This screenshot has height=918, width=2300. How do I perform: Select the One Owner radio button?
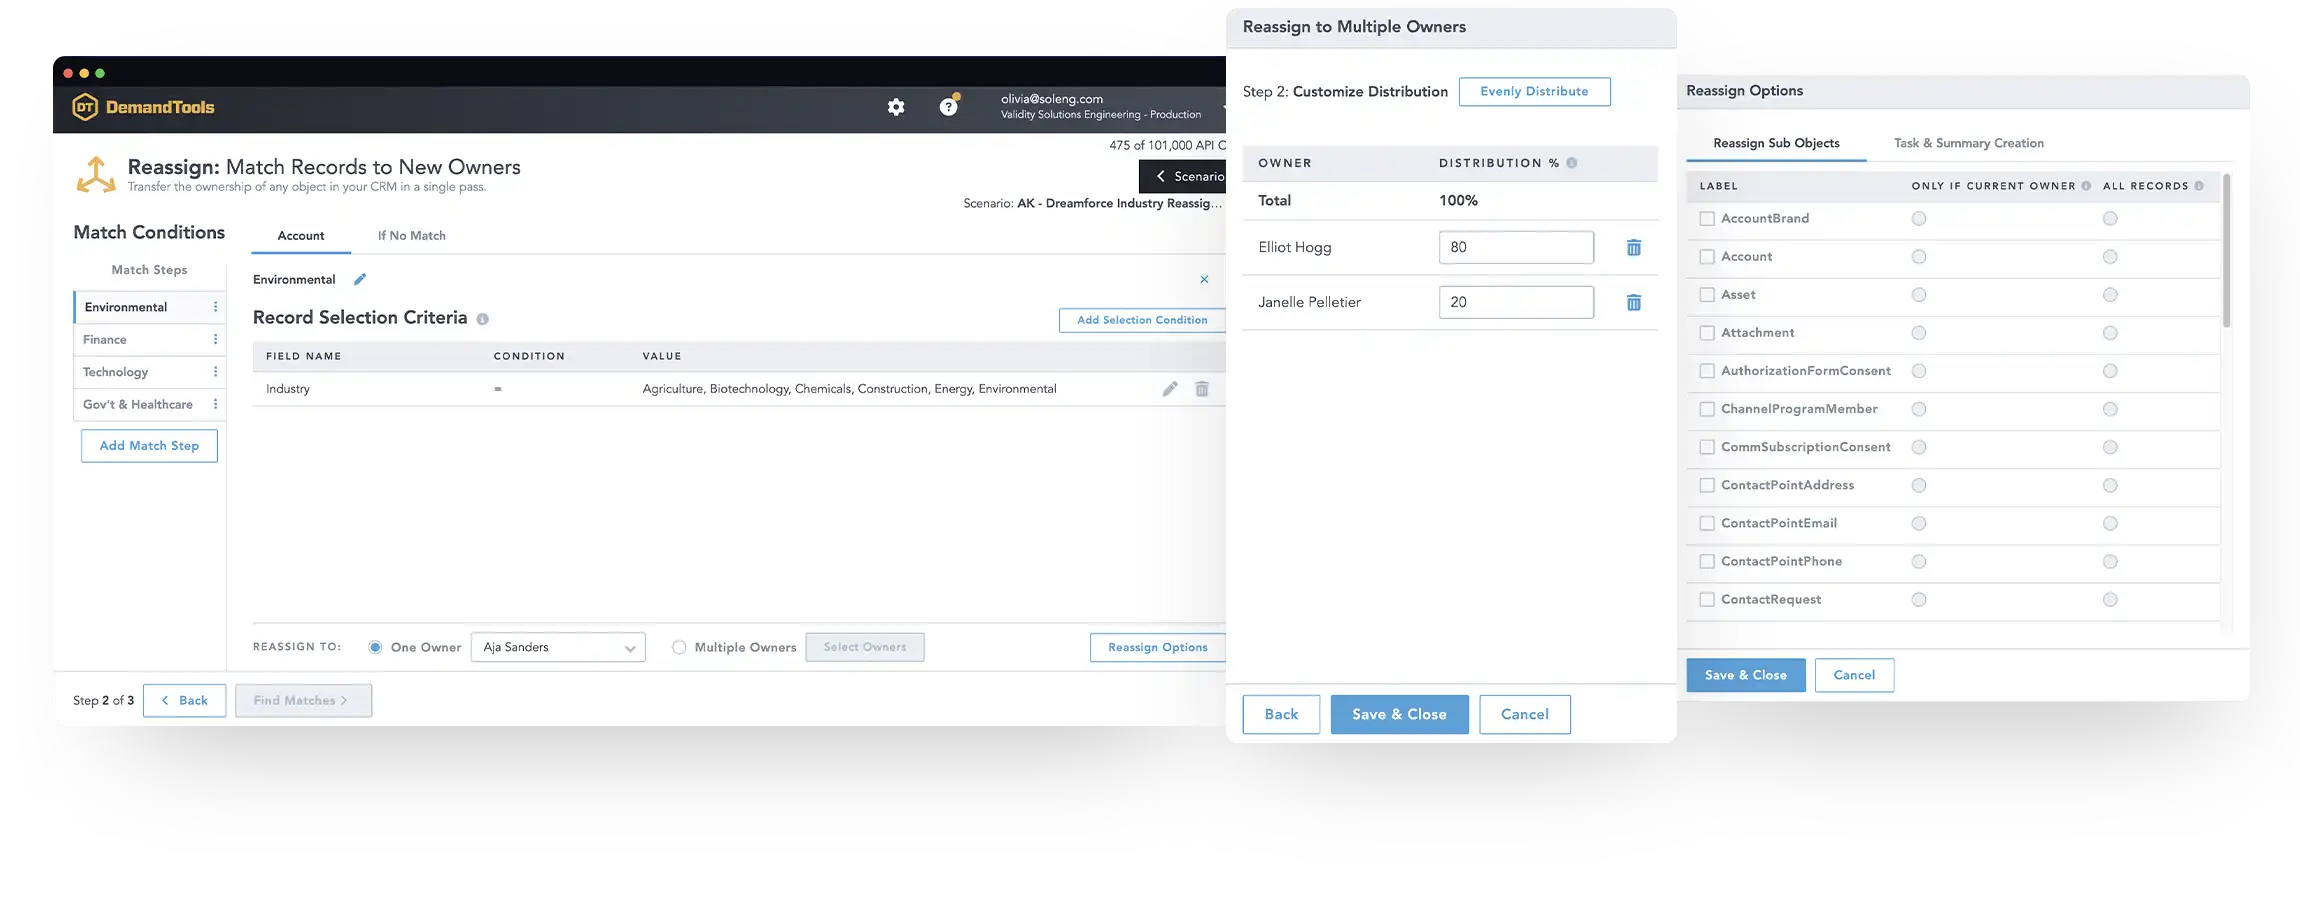click(x=375, y=647)
